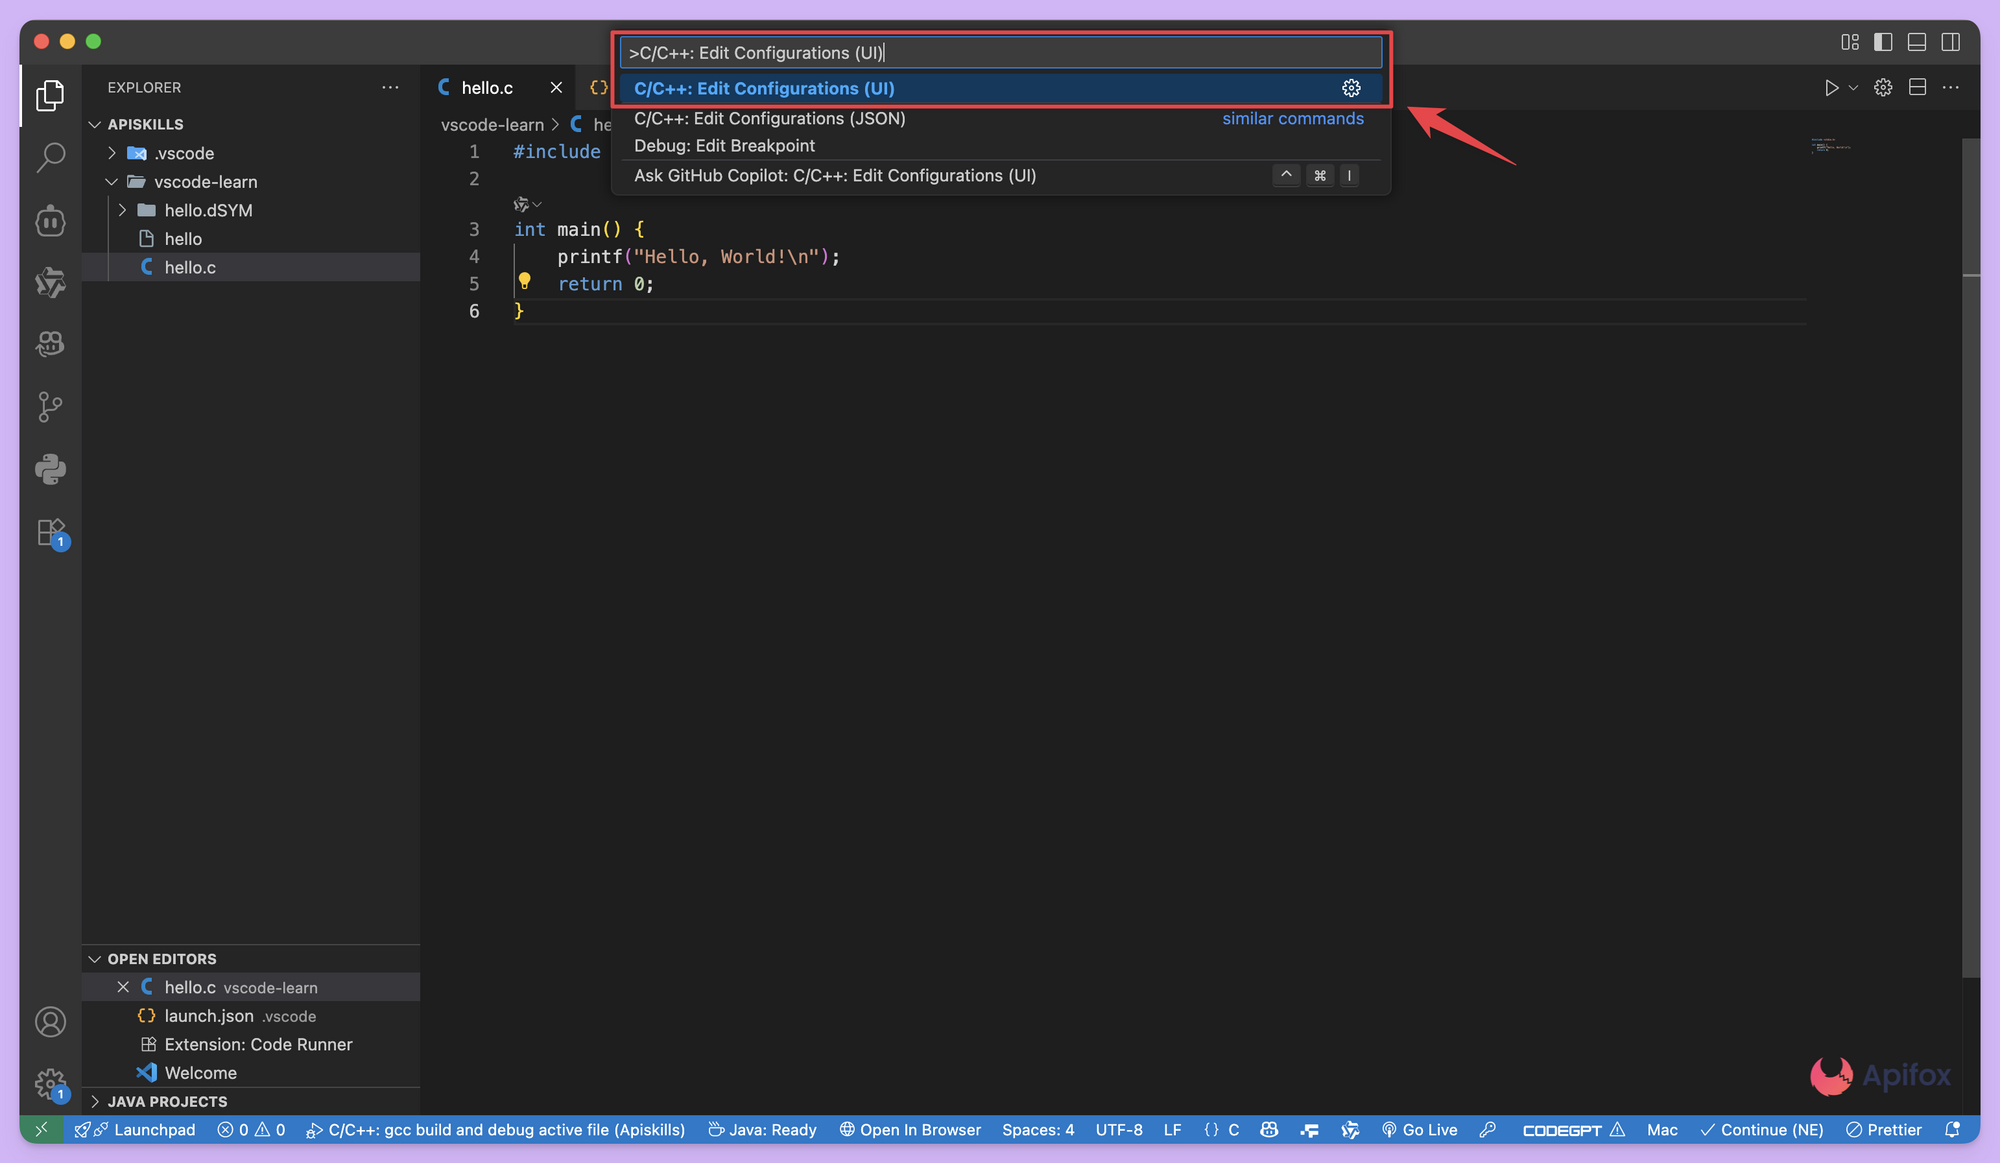Expand the hello.dSYM folder

pyautogui.click(x=122, y=210)
